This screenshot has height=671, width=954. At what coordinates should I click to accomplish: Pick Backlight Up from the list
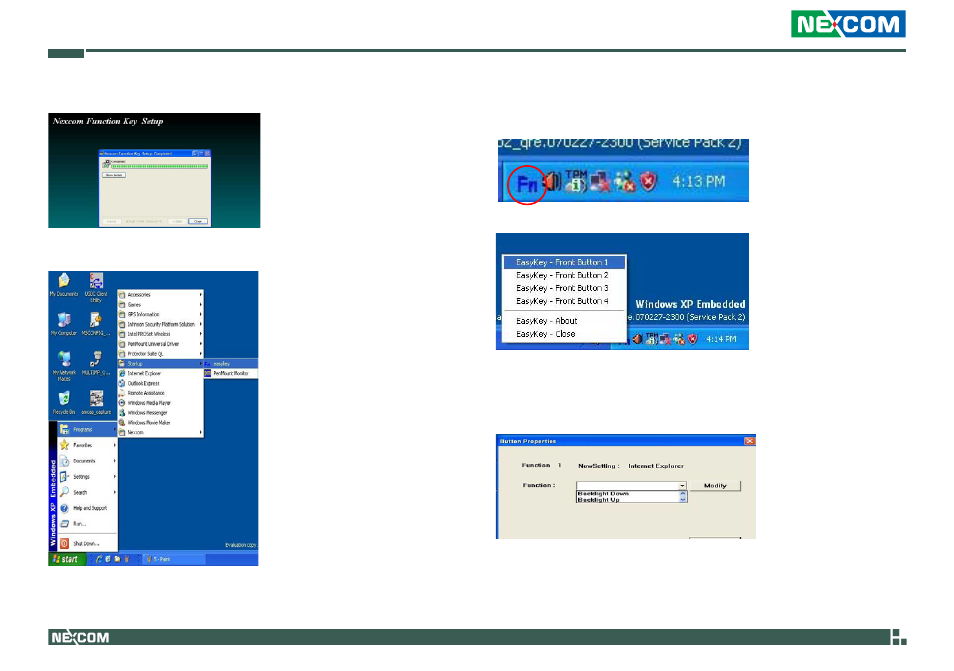tap(598, 500)
